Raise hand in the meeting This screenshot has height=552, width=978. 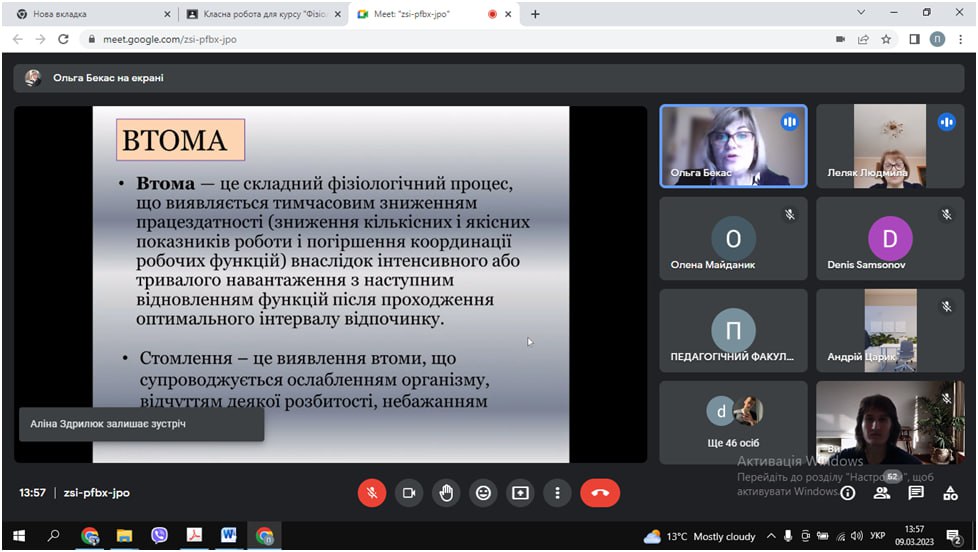pos(446,493)
